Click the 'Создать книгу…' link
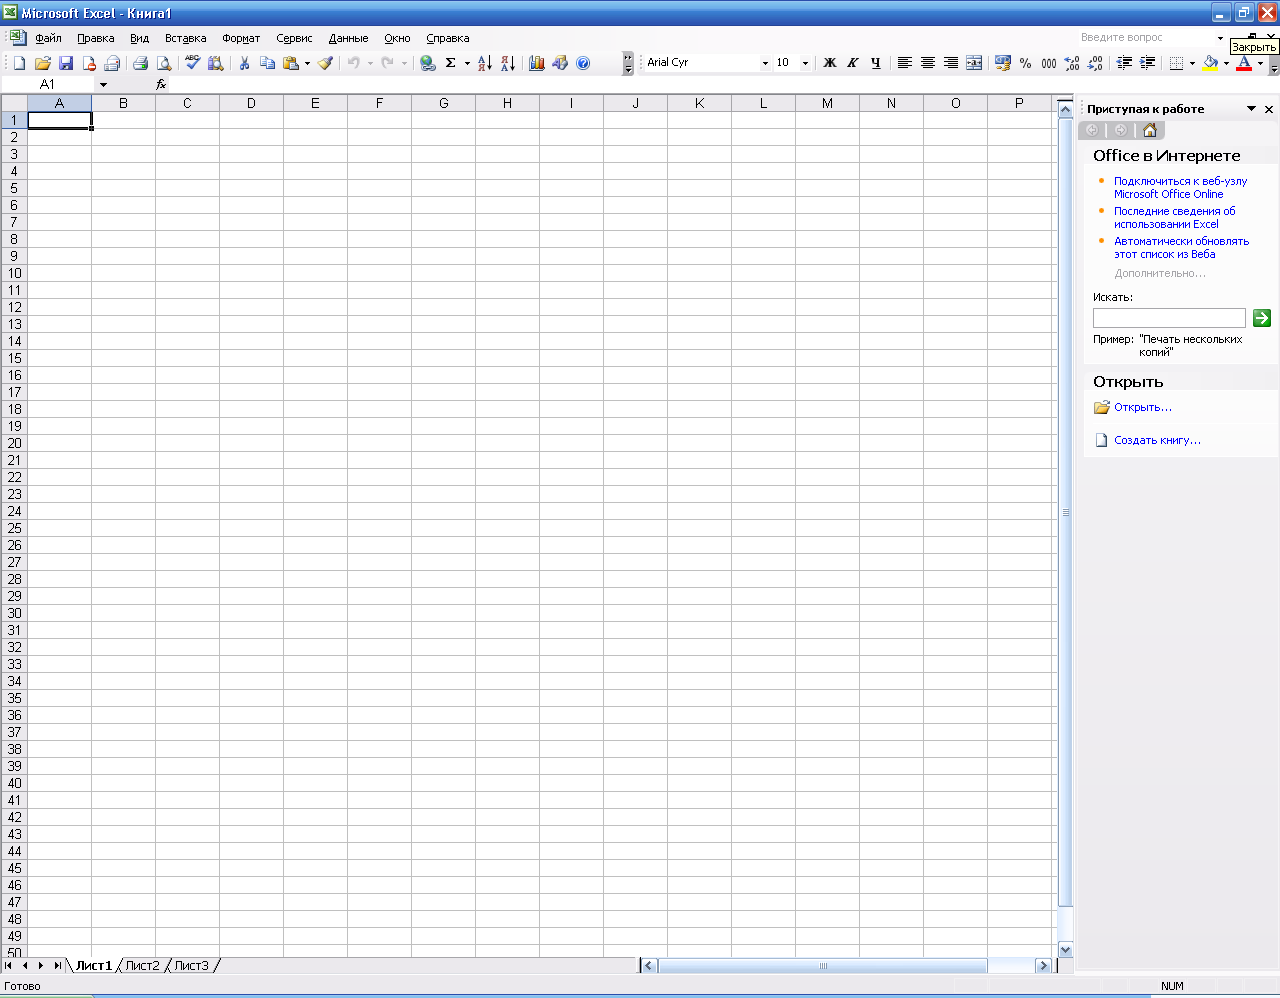 point(1158,441)
